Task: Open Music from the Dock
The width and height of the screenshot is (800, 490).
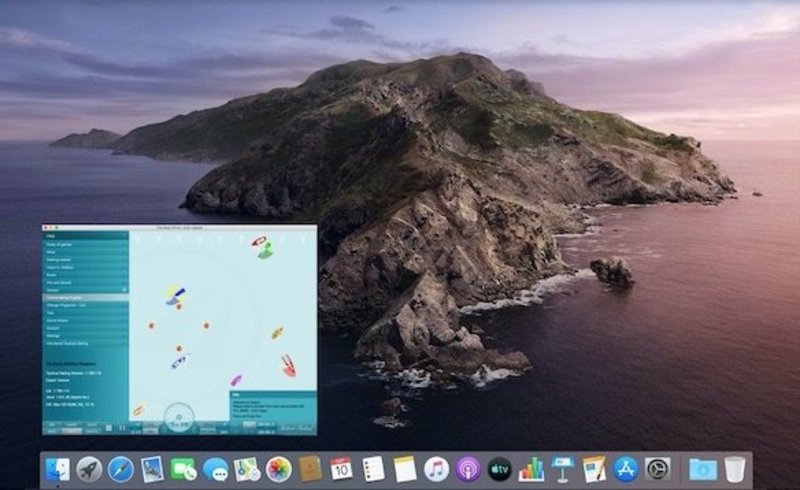Action: tap(437, 469)
